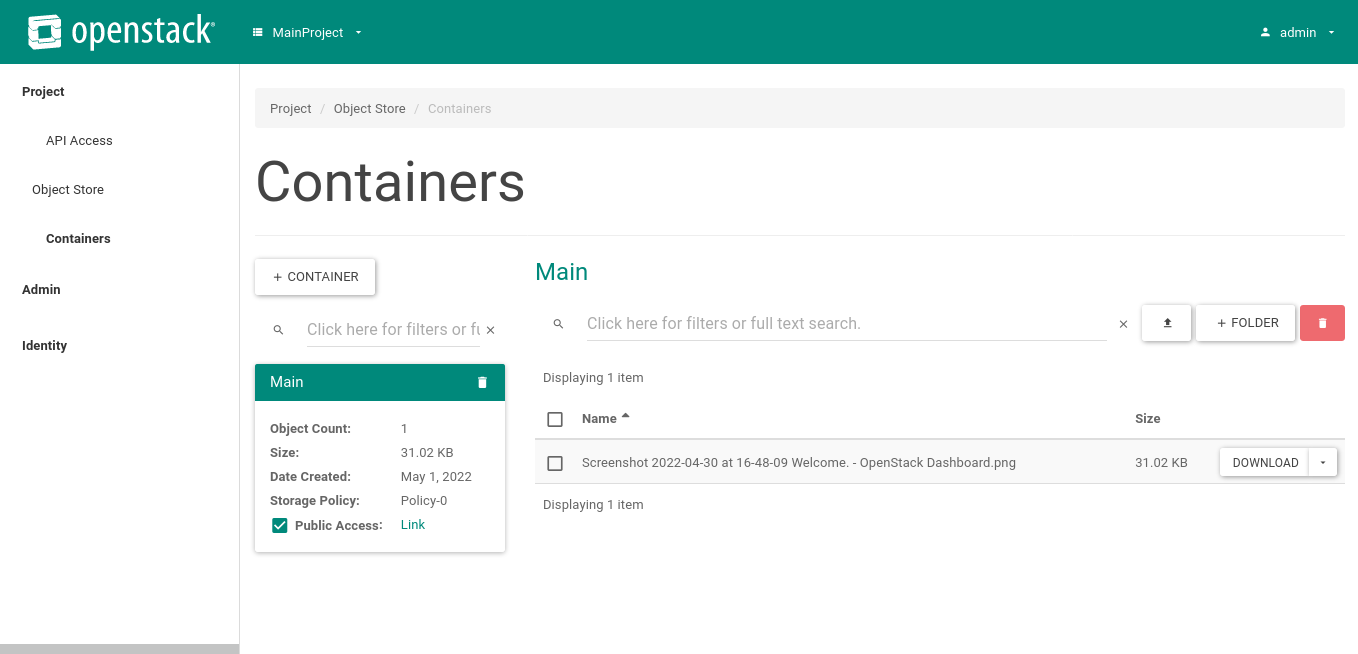The width and height of the screenshot is (1358, 654).
Task: Click the admin user person icon
Action: 1265,33
